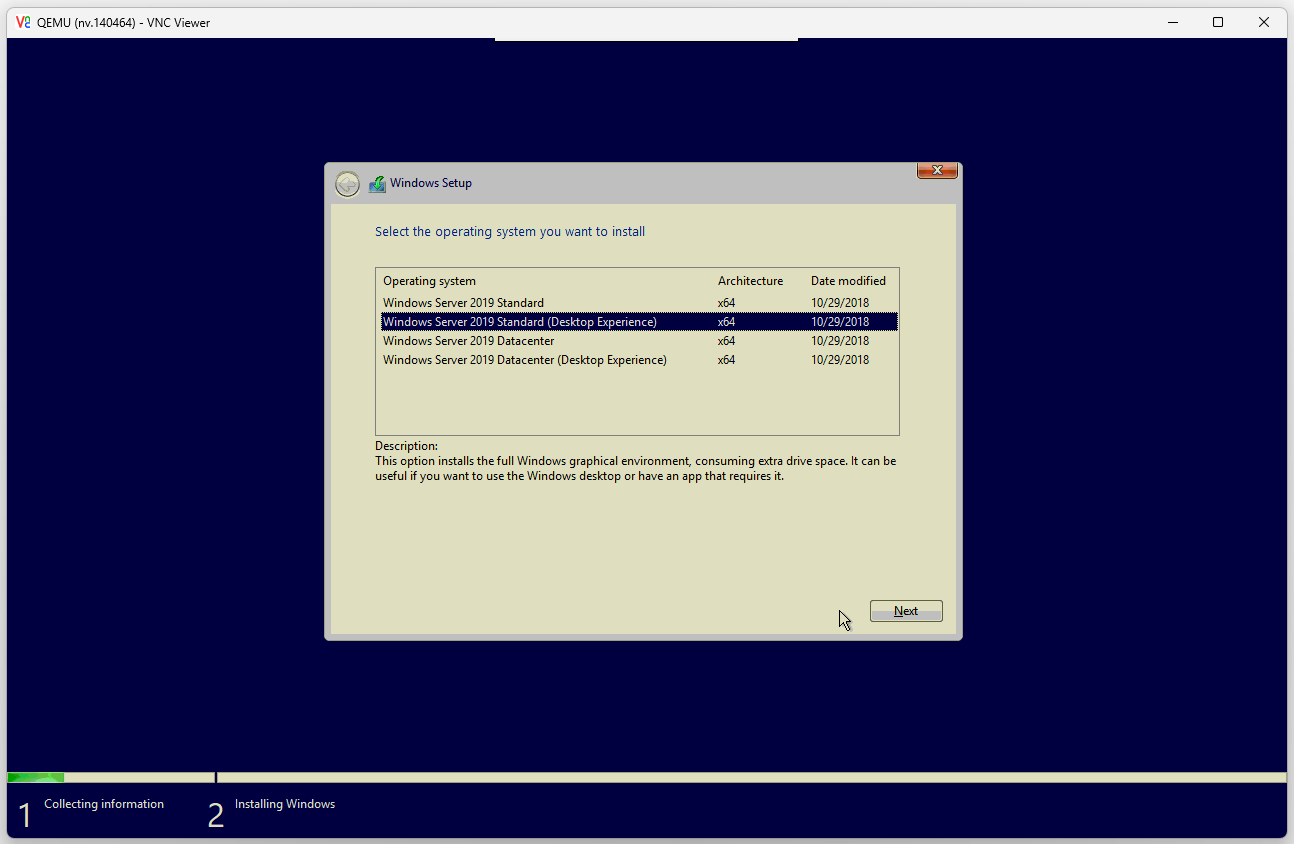Click the green installation progress bar
The width and height of the screenshot is (1294, 844).
tap(36, 777)
